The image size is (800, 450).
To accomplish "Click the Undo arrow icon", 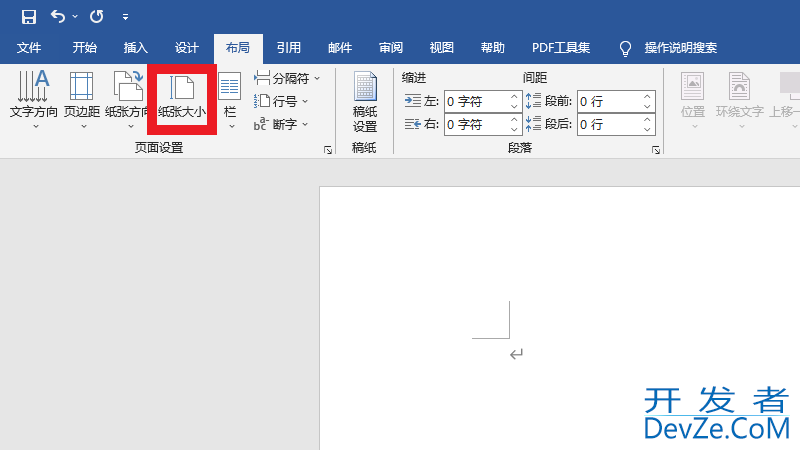I will (58, 17).
